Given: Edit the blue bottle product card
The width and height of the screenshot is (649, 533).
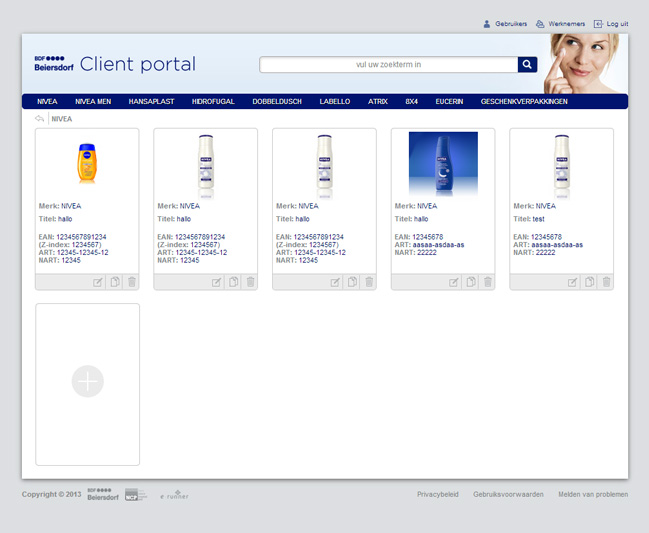Looking at the screenshot, I should tap(453, 282).
